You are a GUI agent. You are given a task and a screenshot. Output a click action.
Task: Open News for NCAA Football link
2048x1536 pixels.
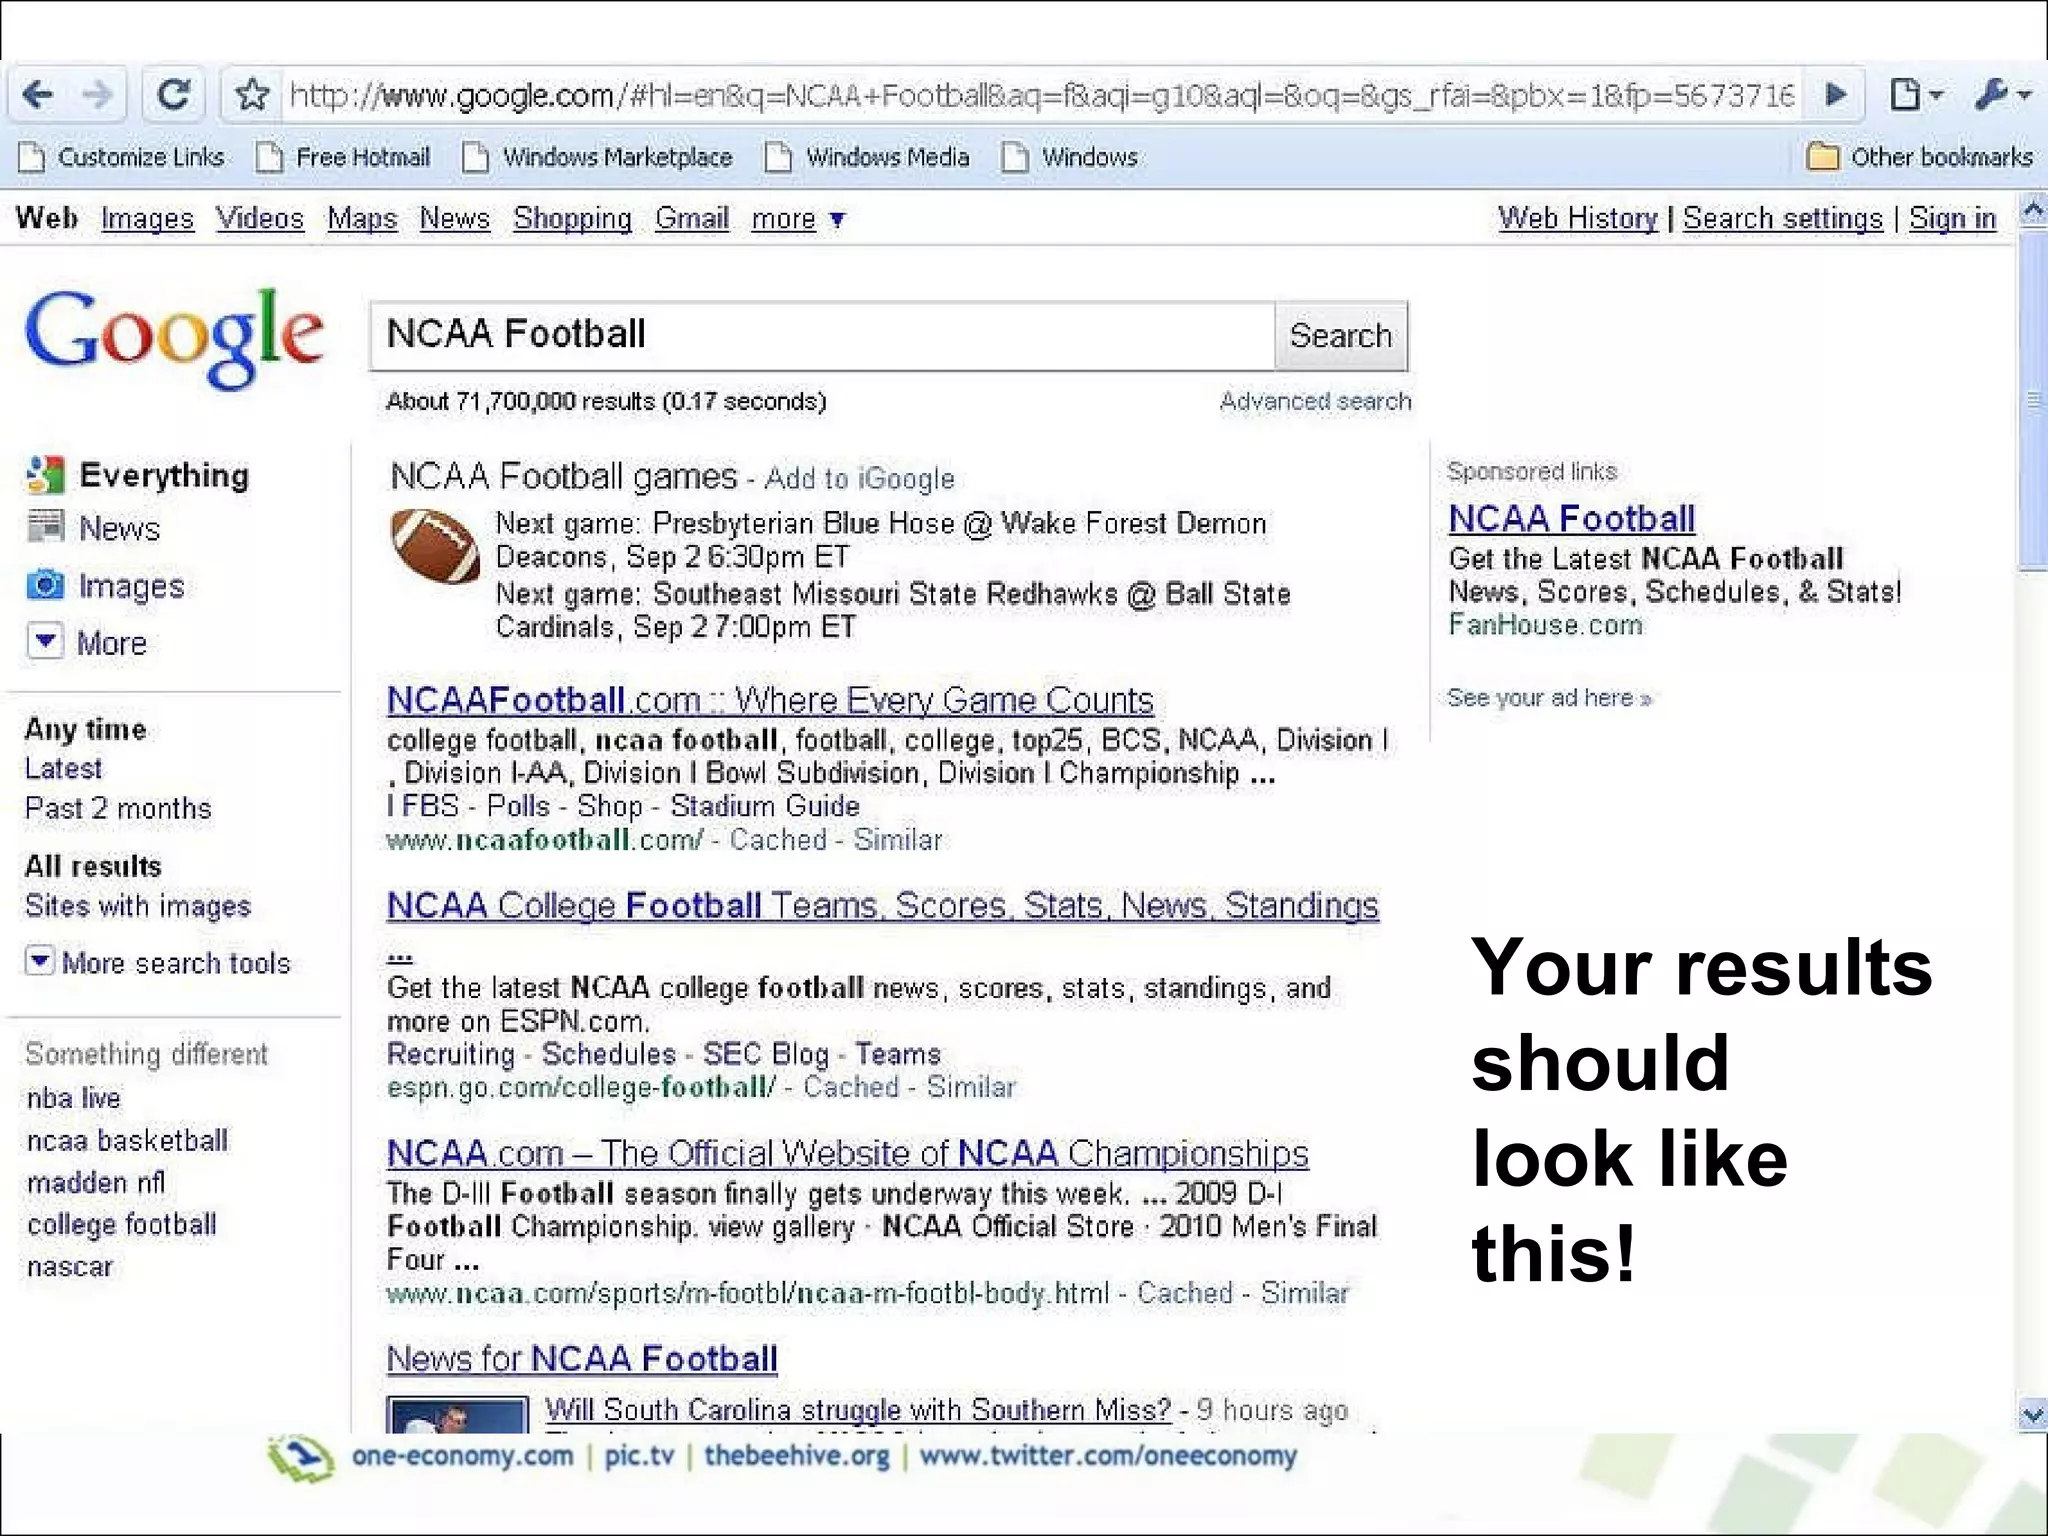click(x=582, y=1358)
